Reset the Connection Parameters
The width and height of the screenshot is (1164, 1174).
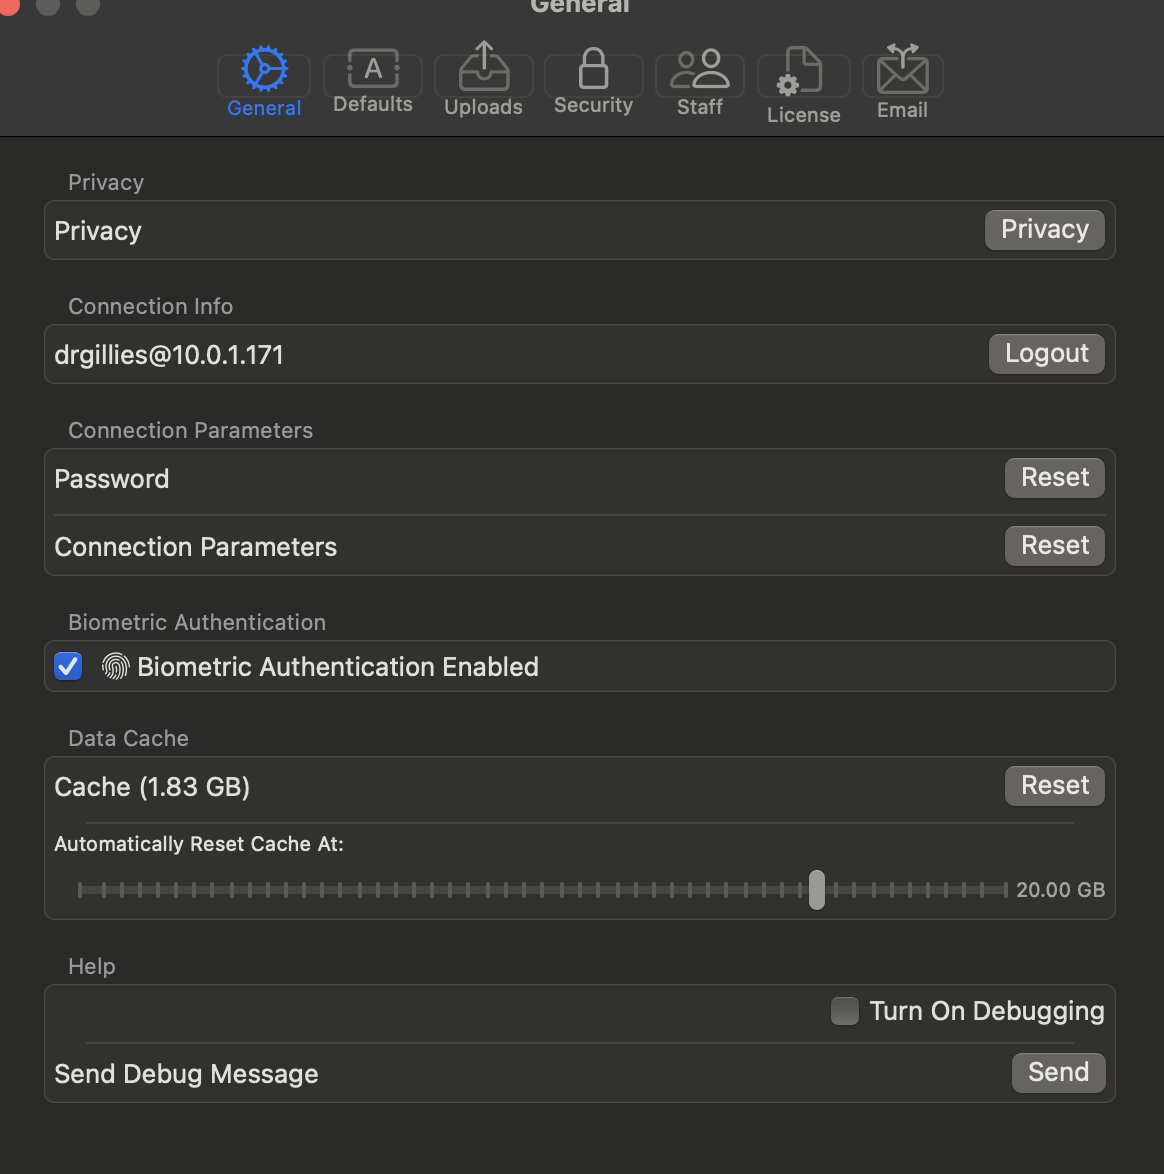(1055, 546)
